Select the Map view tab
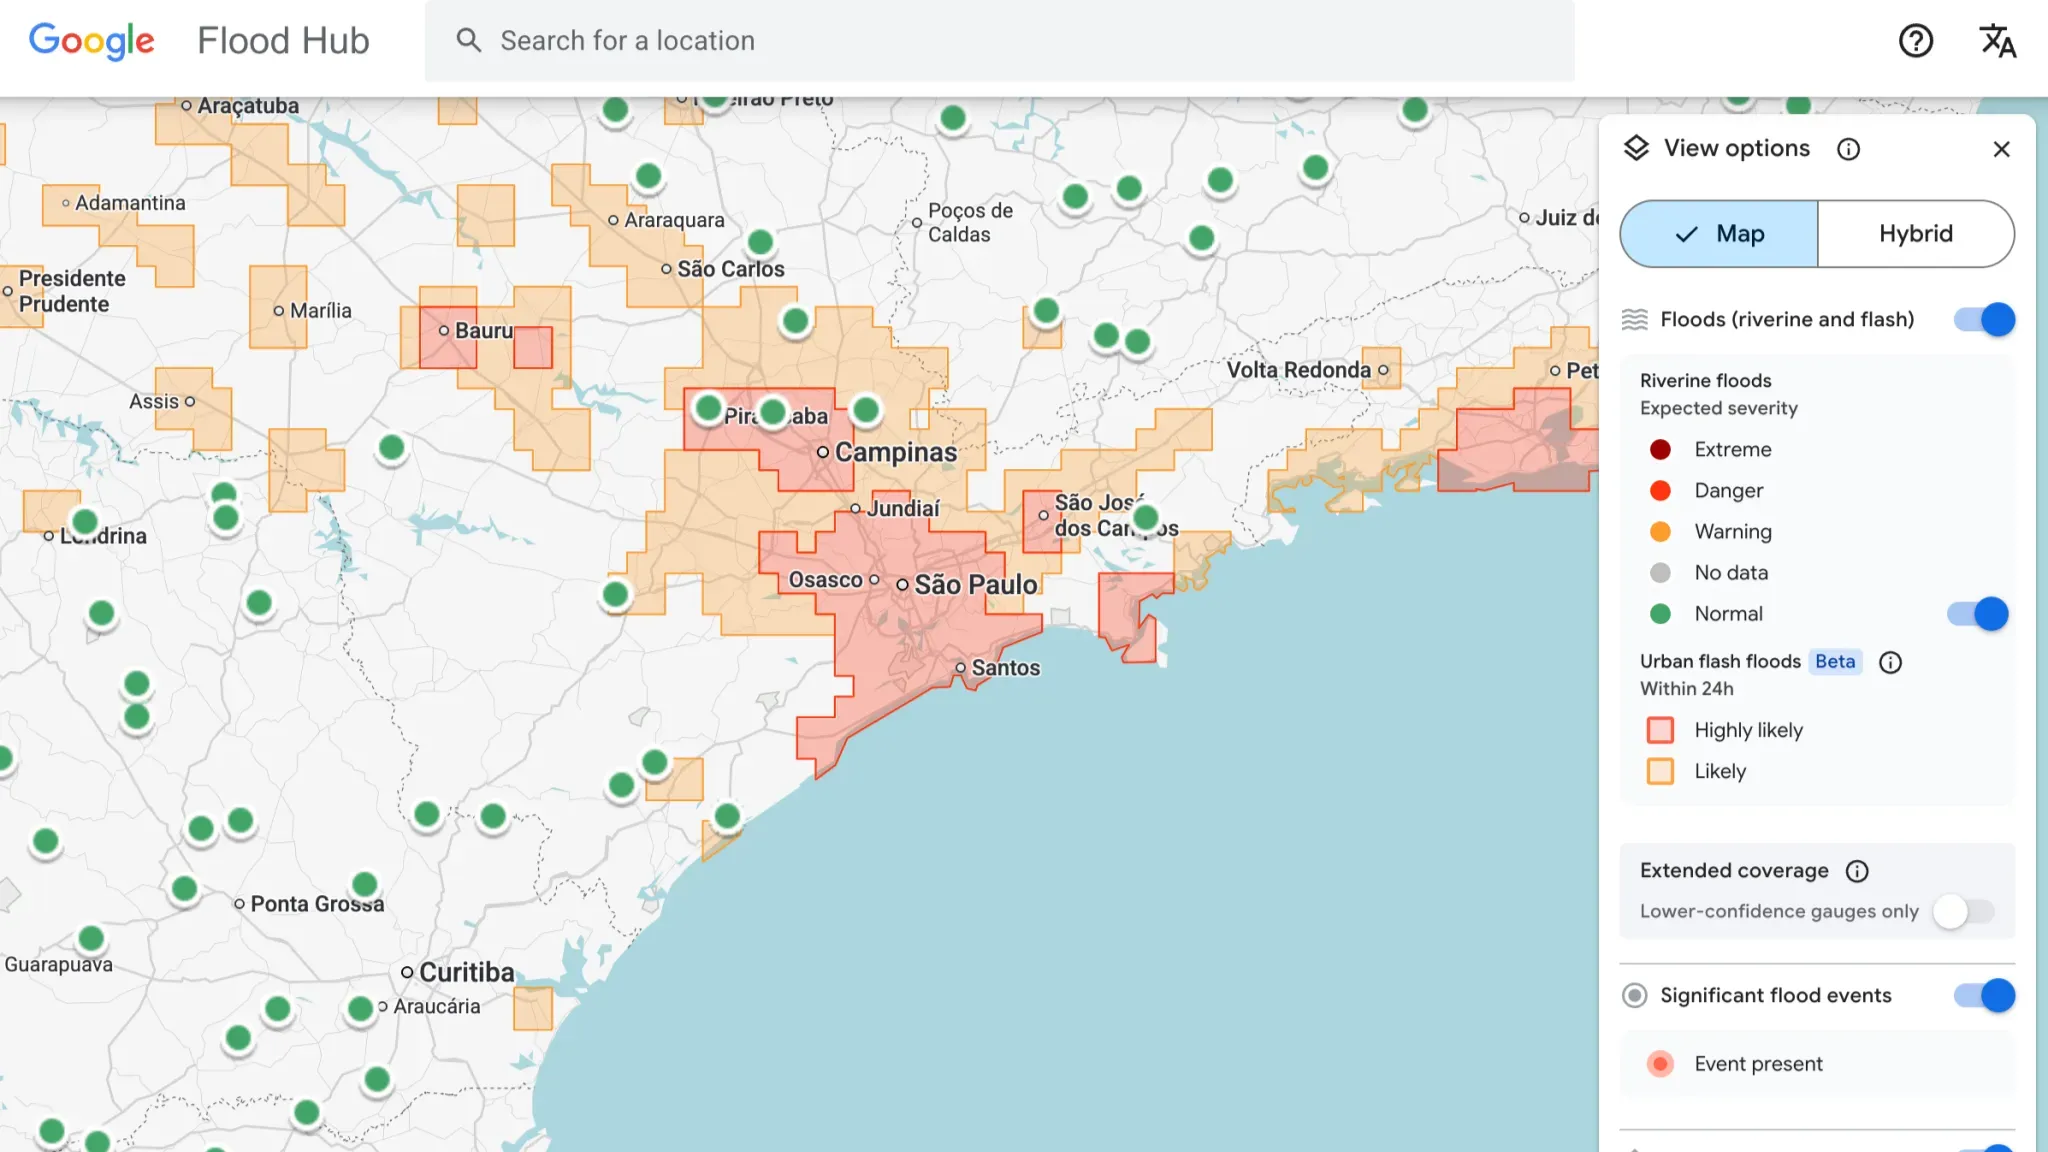The image size is (2048, 1152). click(x=1719, y=234)
